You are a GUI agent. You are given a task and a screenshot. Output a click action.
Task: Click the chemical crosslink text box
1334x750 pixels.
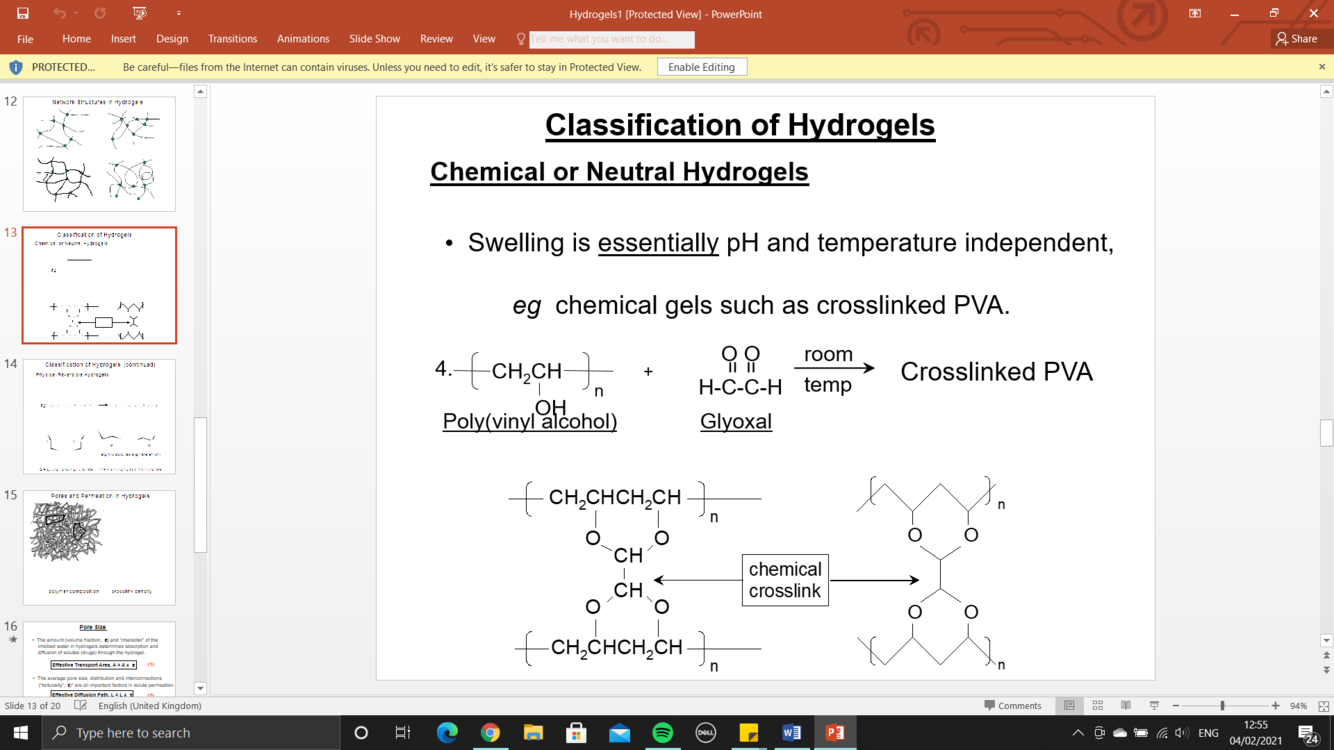point(785,580)
